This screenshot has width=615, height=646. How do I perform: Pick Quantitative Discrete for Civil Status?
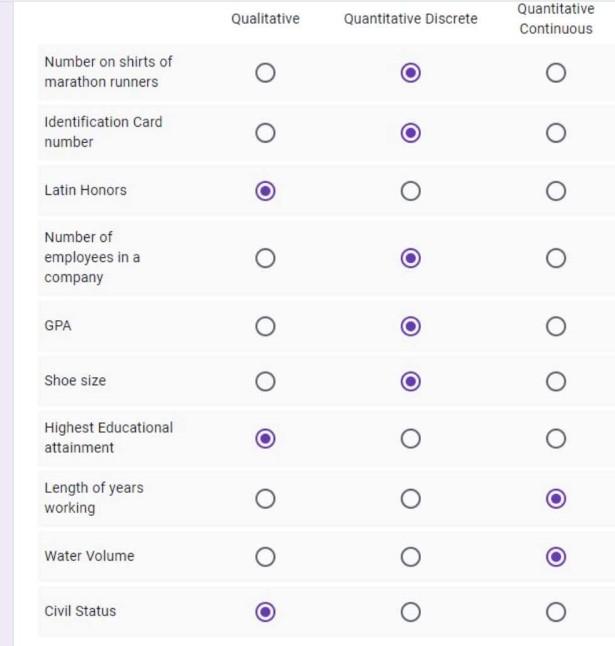click(x=410, y=611)
